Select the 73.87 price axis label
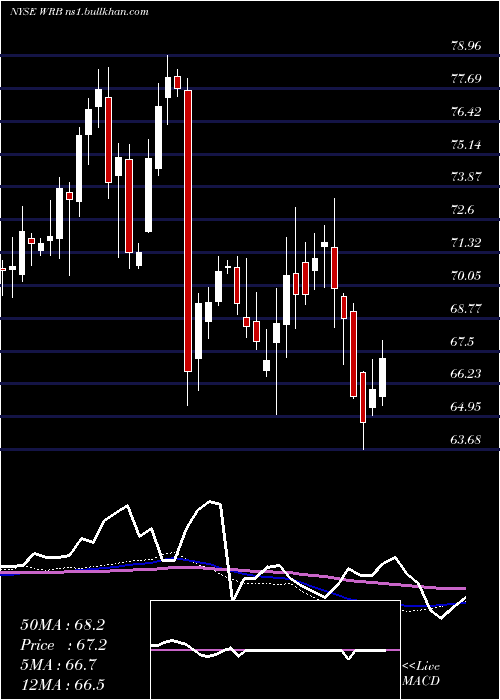The width and height of the screenshot is (500, 700). point(466,177)
